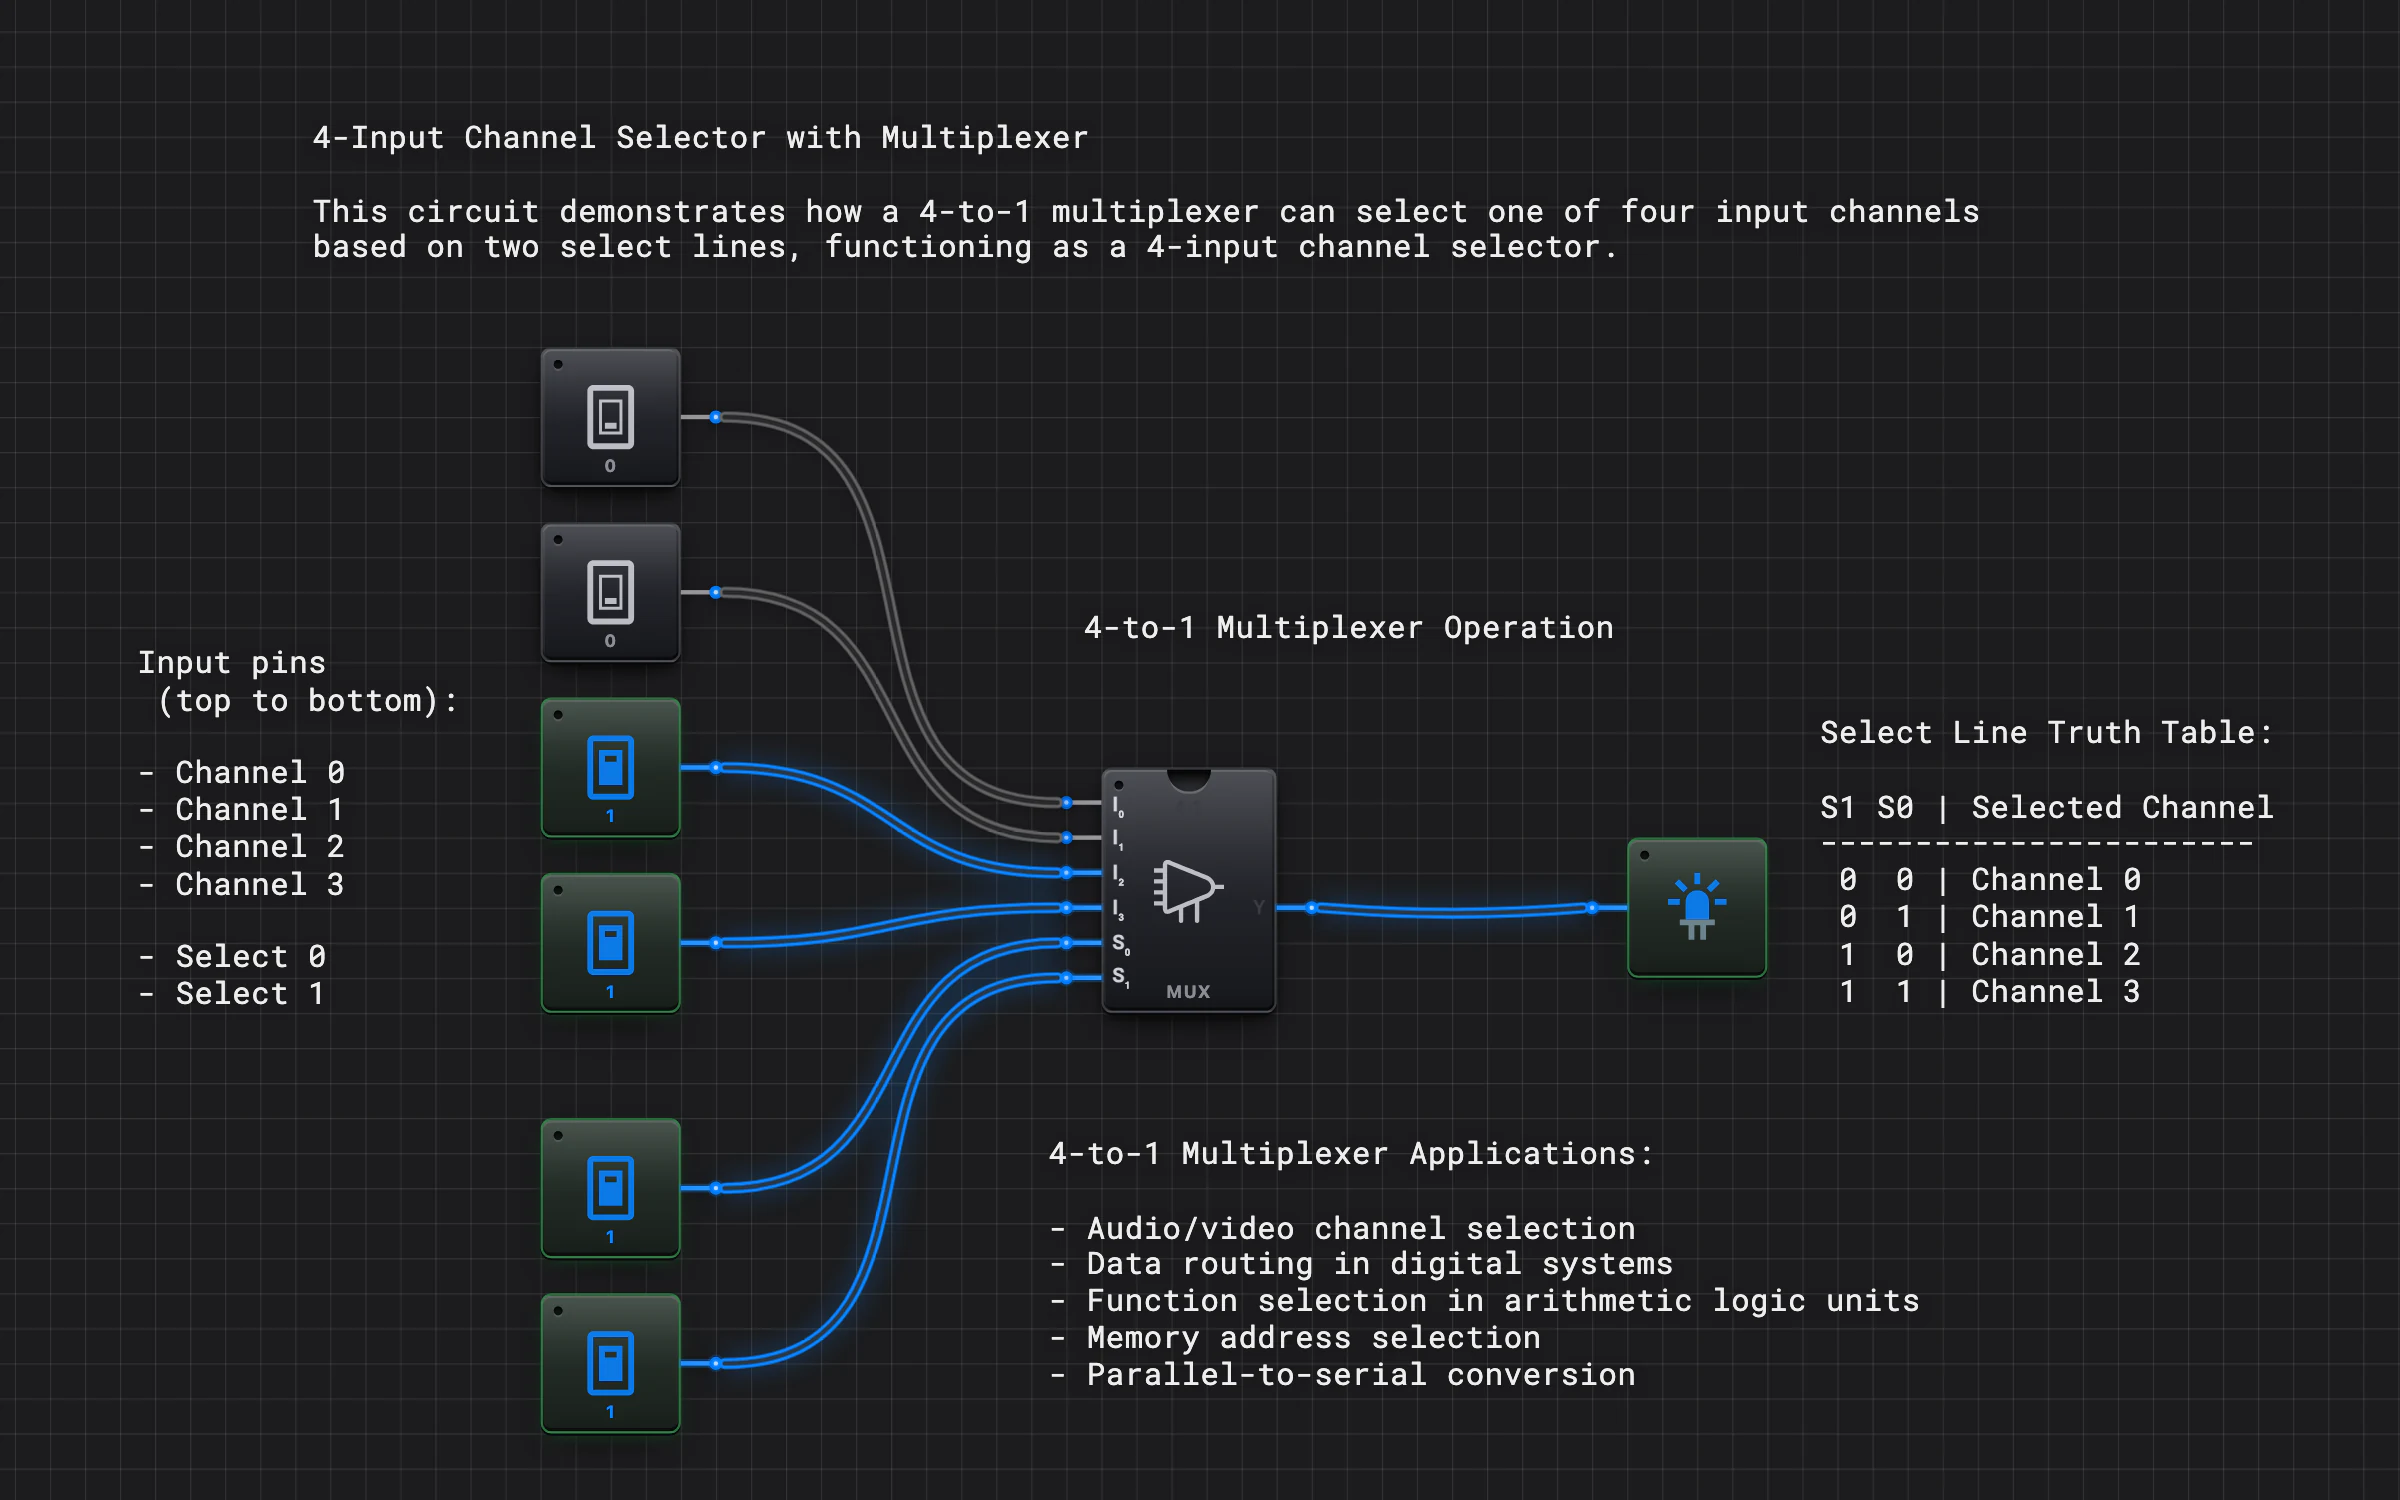Click 'Audio/video channel selection' bullet

point(1343,1228)
